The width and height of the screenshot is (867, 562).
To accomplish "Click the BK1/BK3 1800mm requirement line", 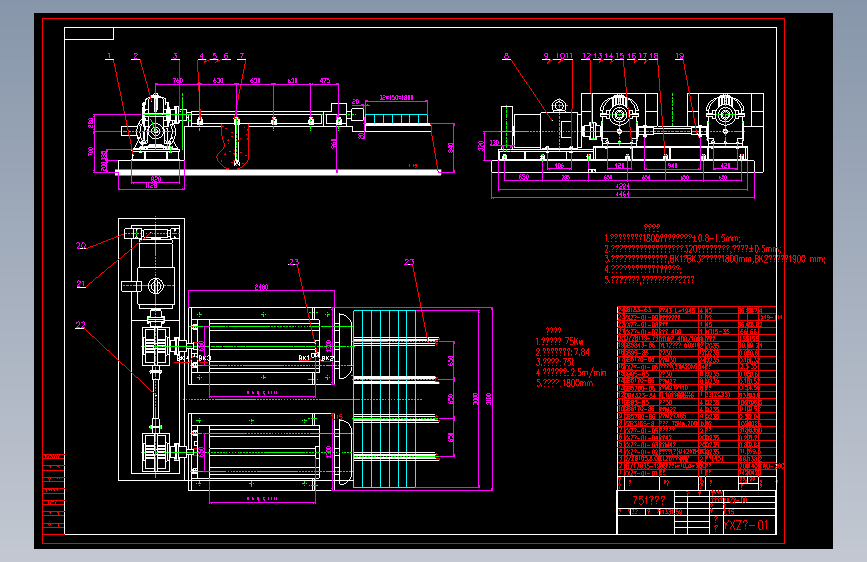I will point(715,259).
